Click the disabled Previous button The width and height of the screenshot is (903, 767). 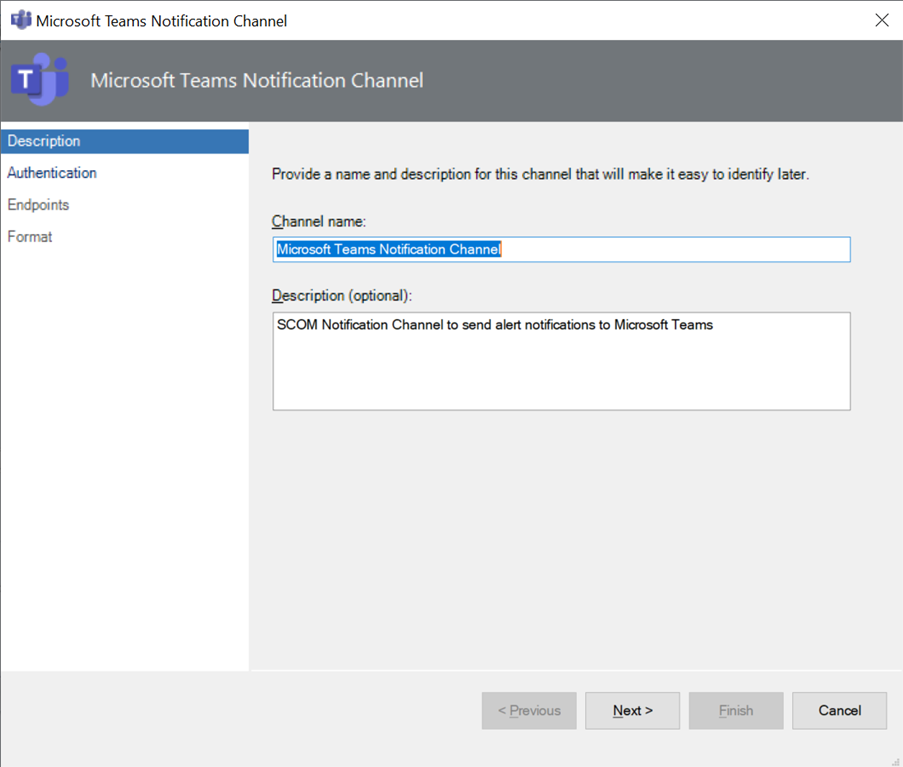(x=529, y=711)
